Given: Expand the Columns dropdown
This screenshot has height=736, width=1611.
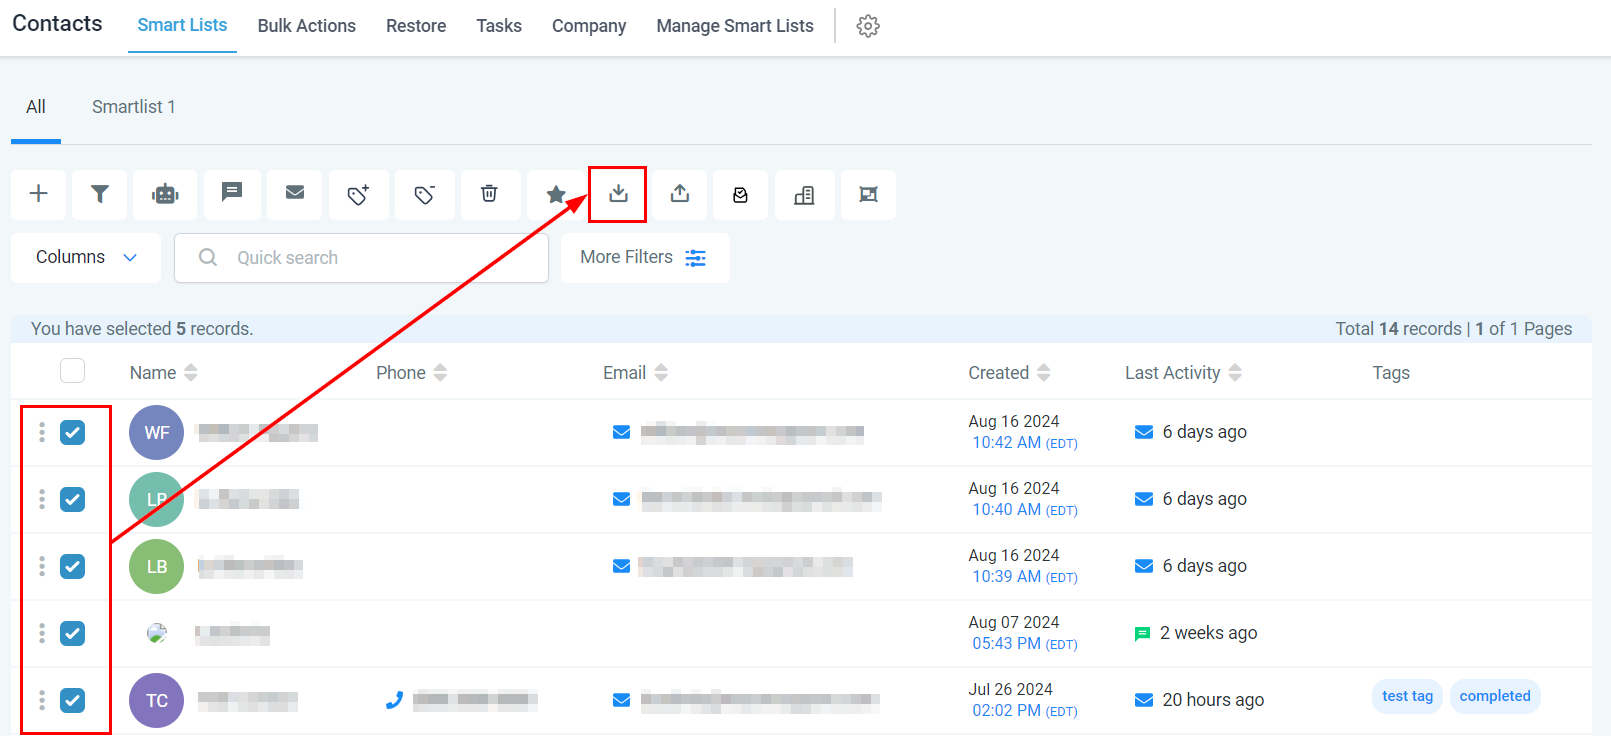Looking at the screenshot, I should (x=86, y=258).
